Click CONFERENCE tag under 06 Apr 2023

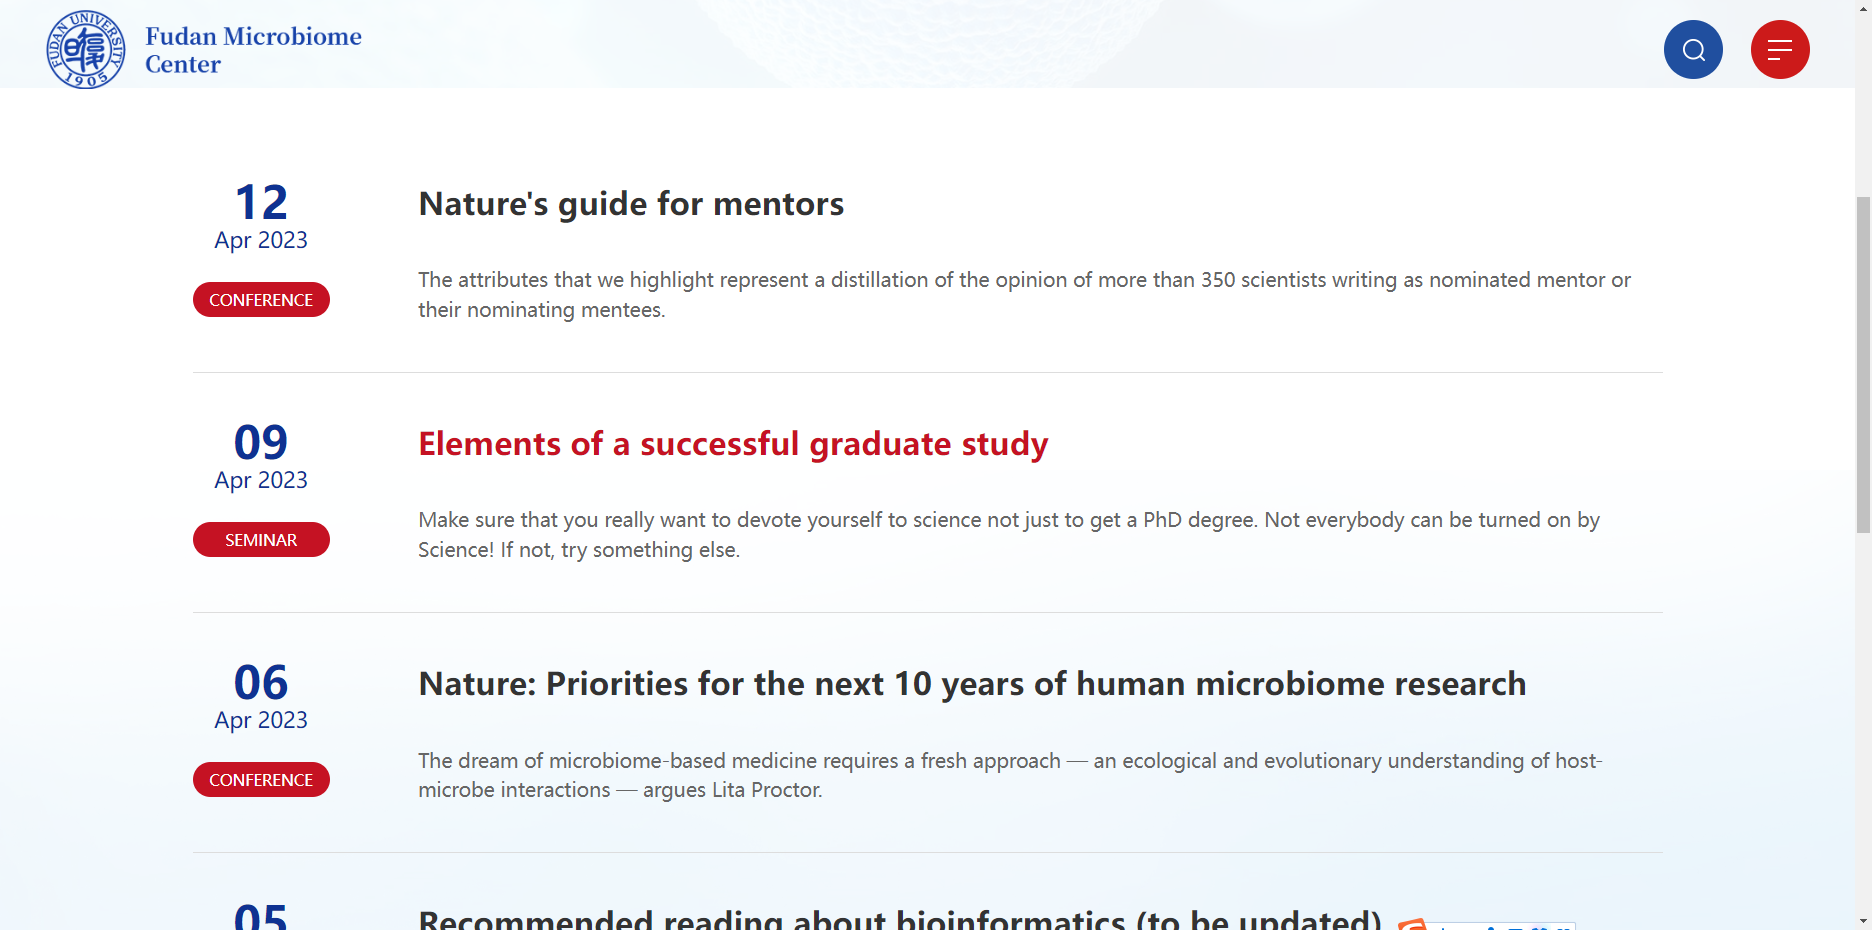point(261,780)
